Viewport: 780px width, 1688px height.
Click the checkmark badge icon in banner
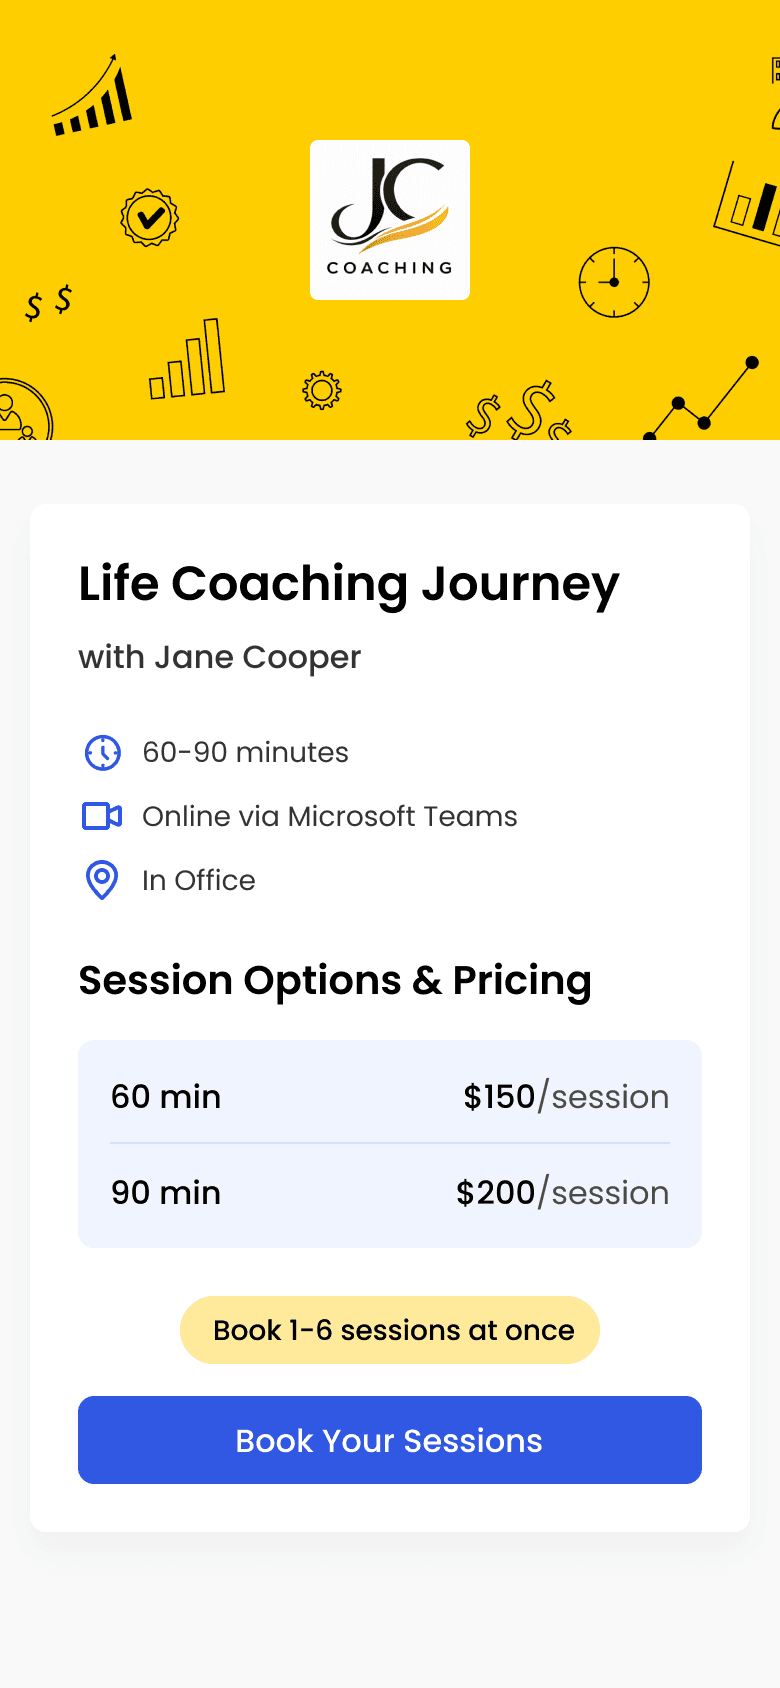coord(149,217)
